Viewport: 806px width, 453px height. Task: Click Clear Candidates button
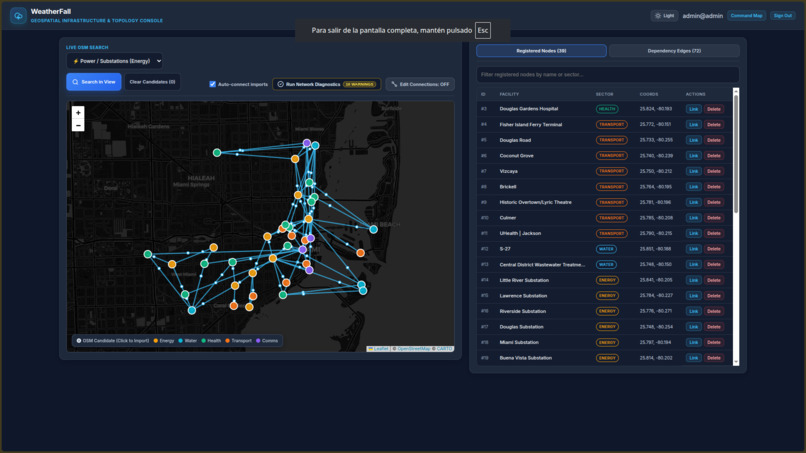point(152,82)
